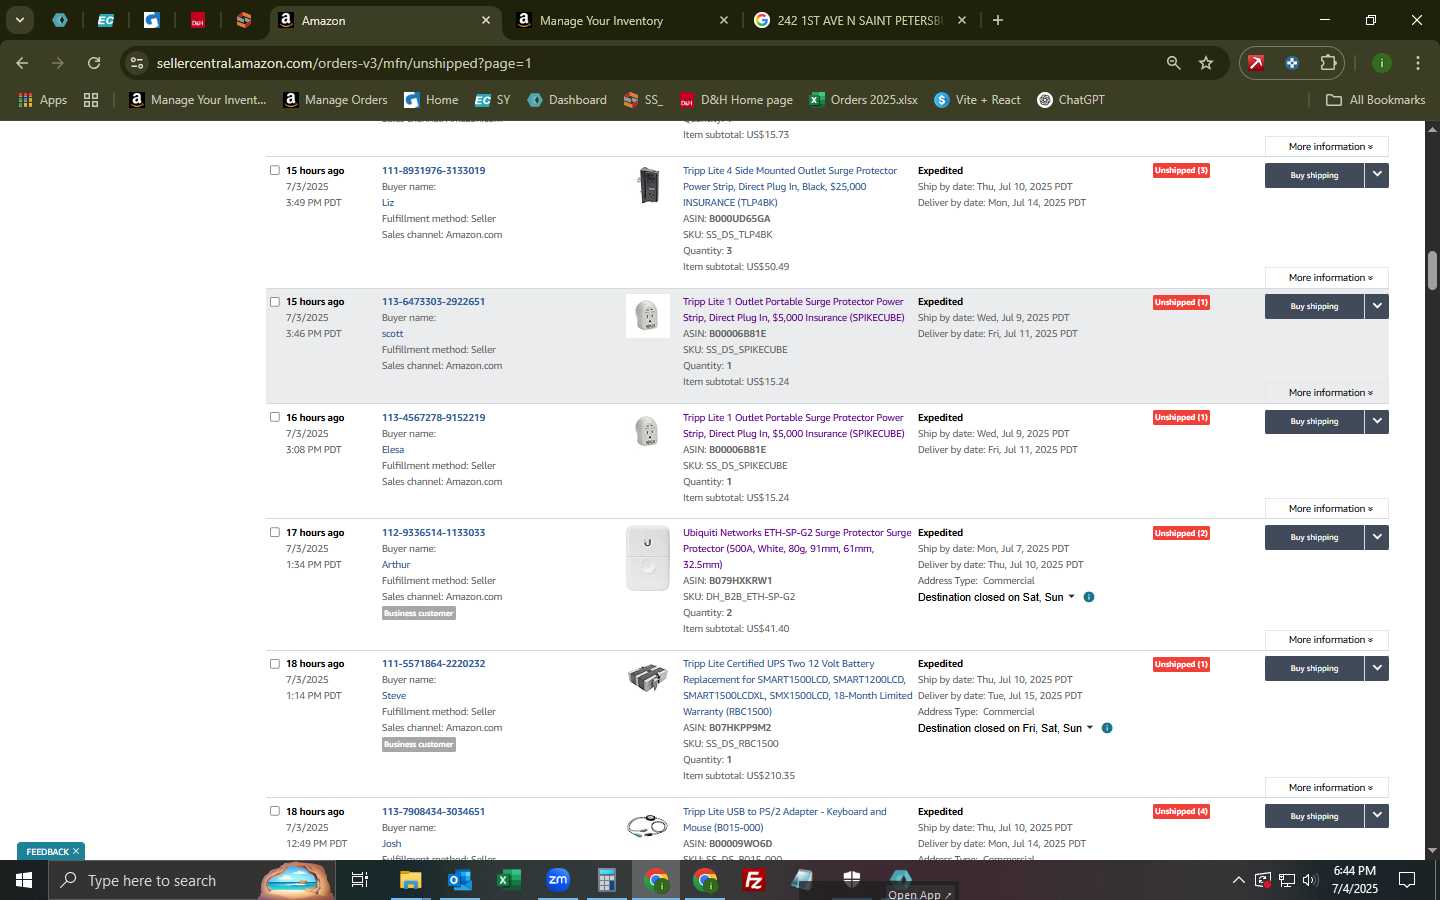Image resolution: width=1440 pixels, height=900 pixels.
Task: Show hidden system tray icons
Action: pyautogui.click(x=1238, y=880)
